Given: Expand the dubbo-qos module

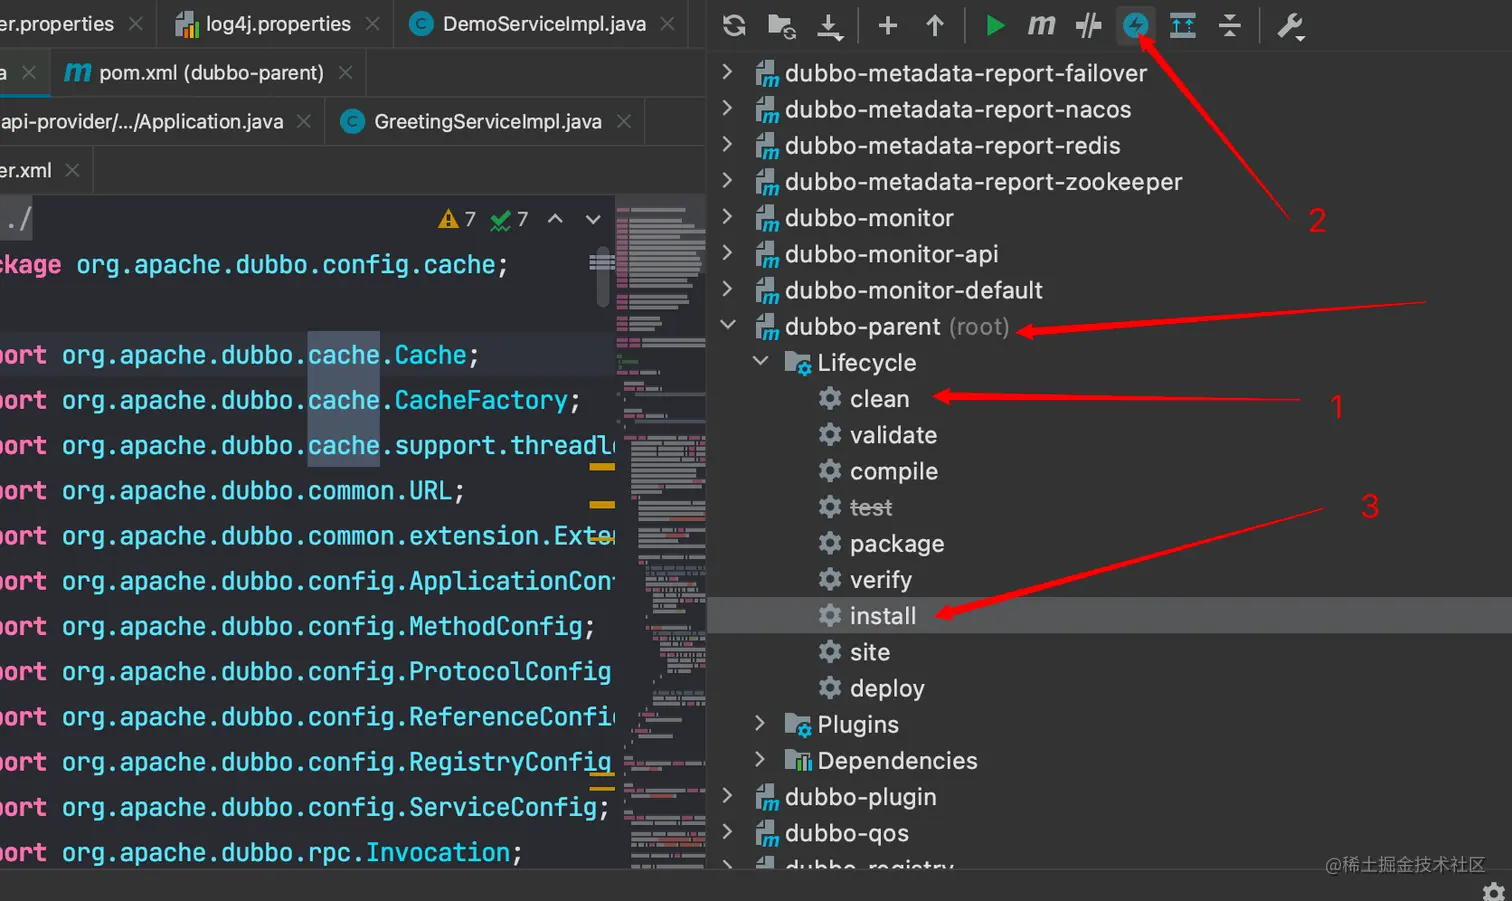Looking at the screenshot, I should pos(728,831).
